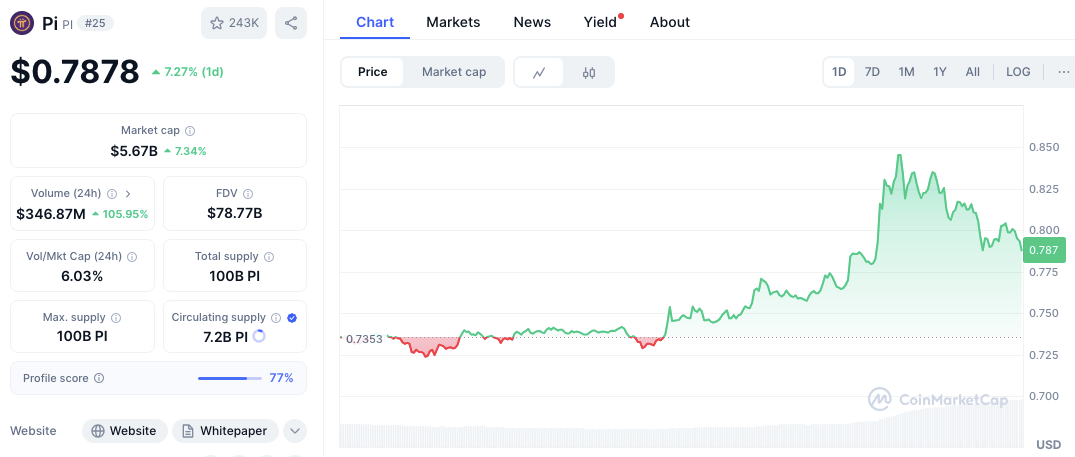Expand more website links chevron
The image size is (1075, 457).
294,431
